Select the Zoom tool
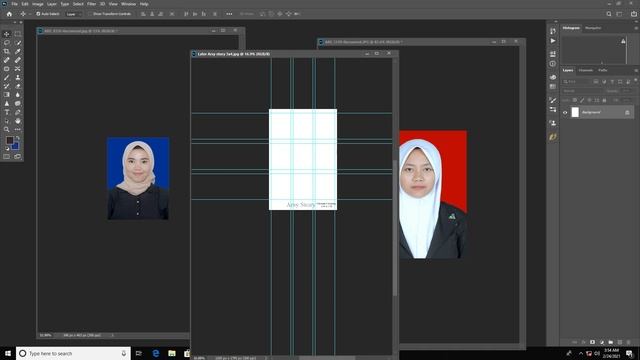This screenshot has width=640, height=360. 7,129
